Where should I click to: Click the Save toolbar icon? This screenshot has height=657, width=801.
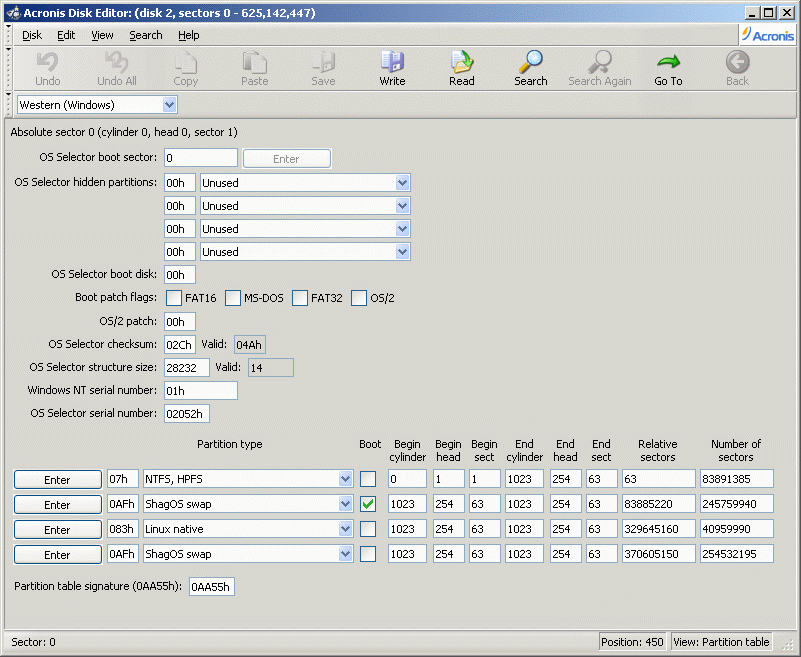click(323, 68)
